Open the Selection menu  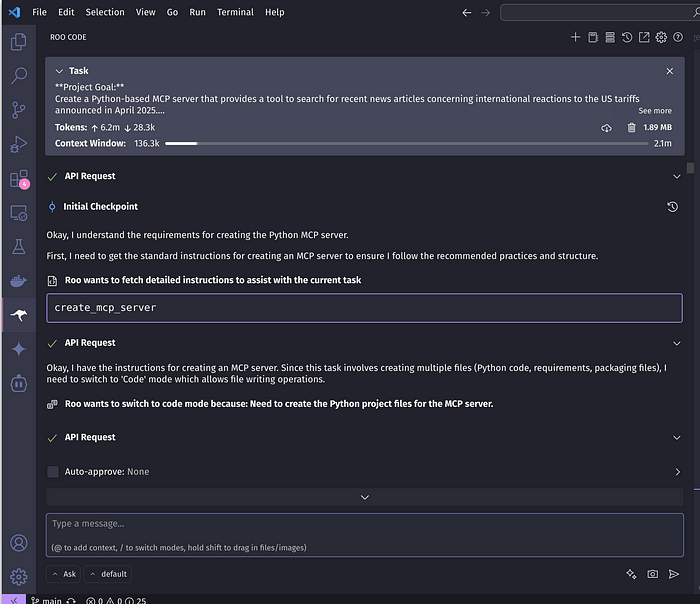105,12
